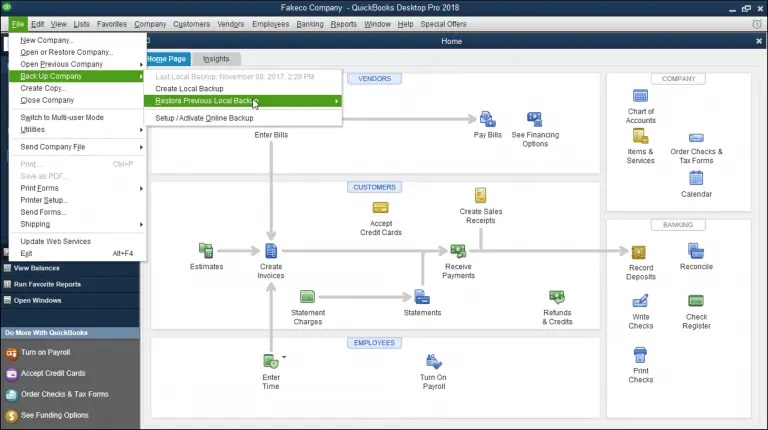The image size is (768, 430).
Task: Select the Estimates icon
Action: tap(206, 251)
